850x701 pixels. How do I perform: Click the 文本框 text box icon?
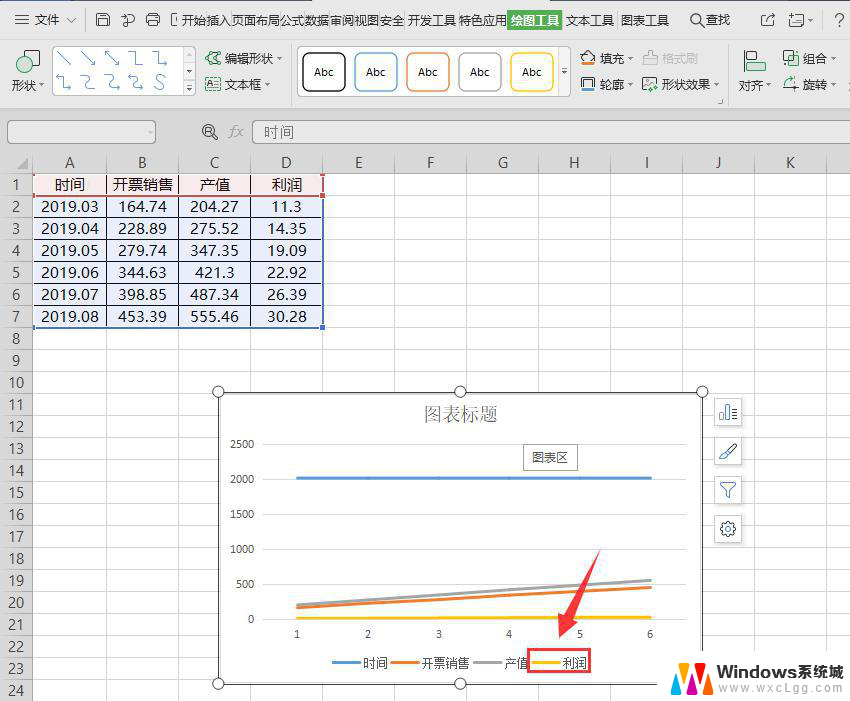pyautogui.click(x=213, y=84)
